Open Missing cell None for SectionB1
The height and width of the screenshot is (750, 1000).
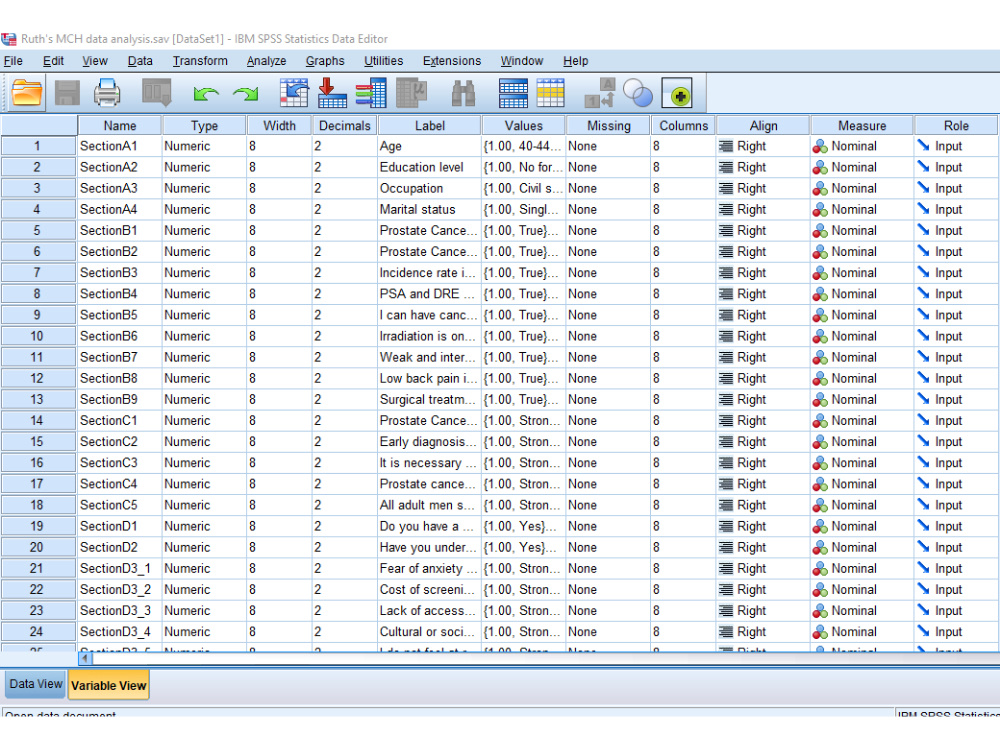[608, 230]
